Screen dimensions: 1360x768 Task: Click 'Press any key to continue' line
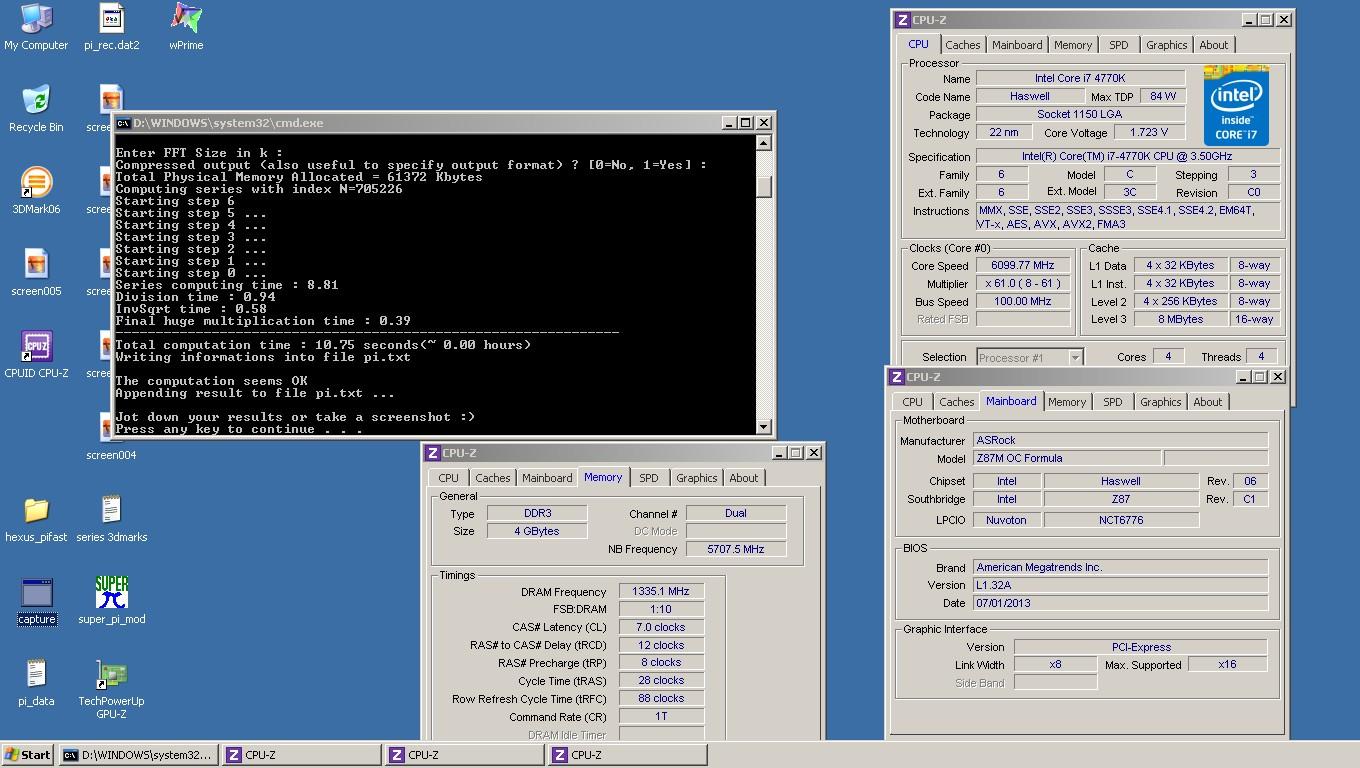click(238, 429)
